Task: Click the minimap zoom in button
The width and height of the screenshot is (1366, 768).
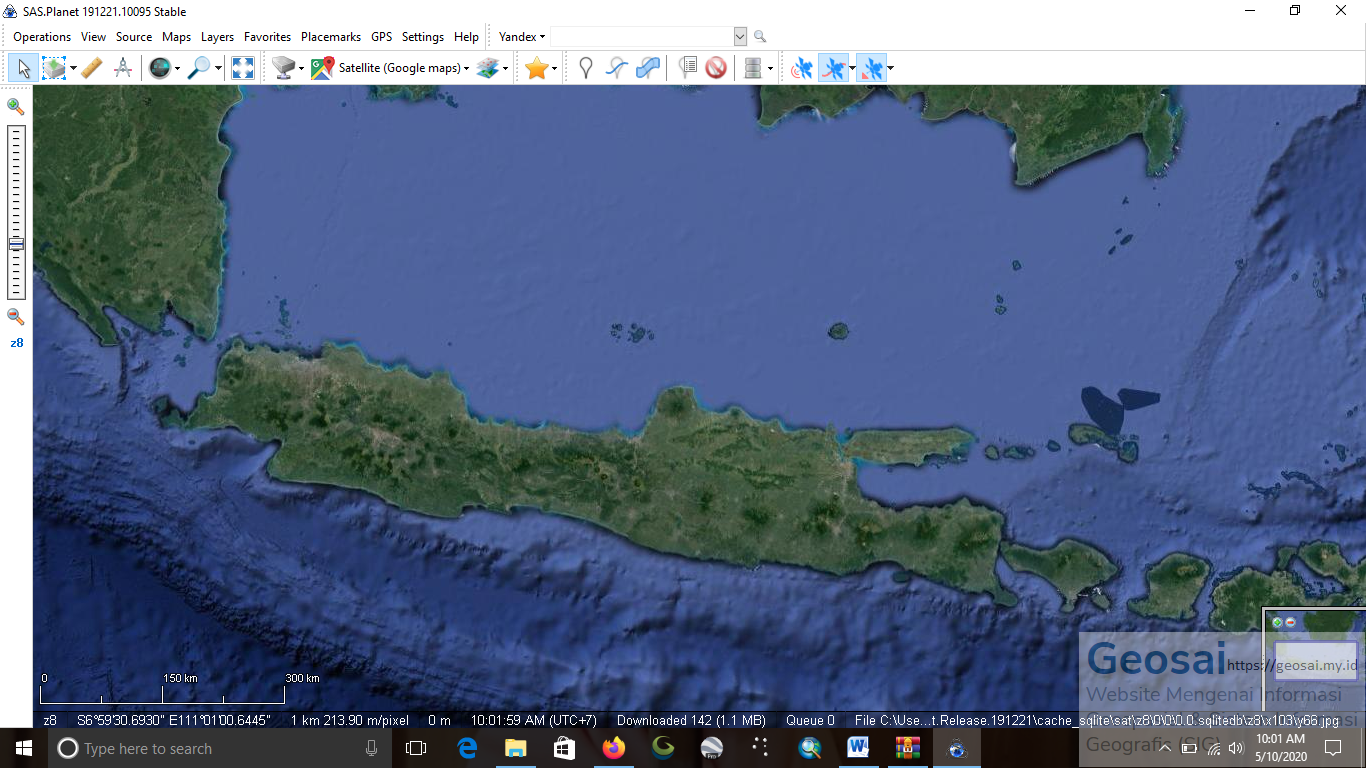Action: coord(1277,622)
